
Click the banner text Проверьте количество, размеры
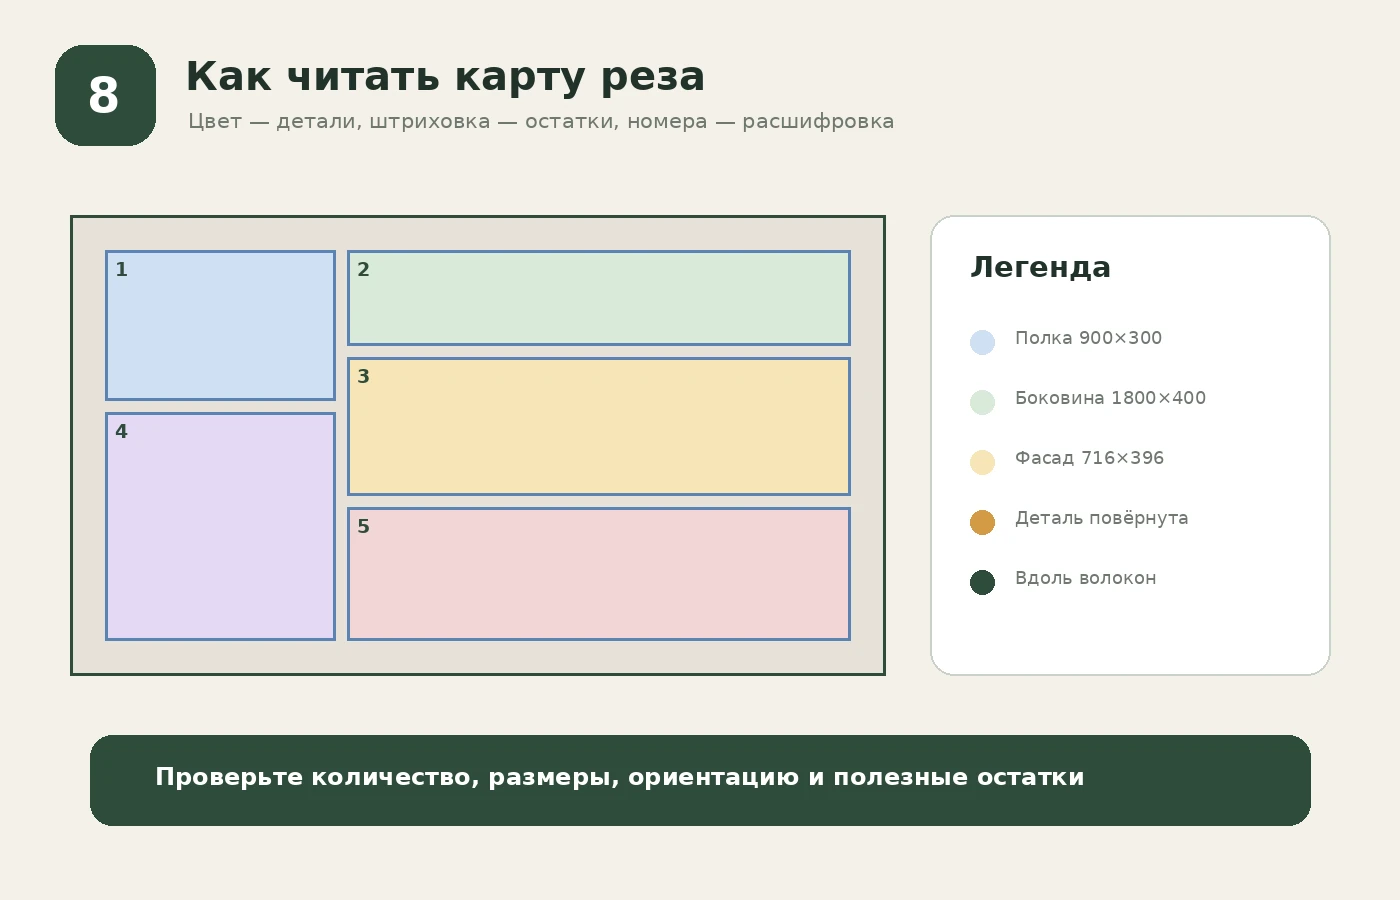pyautogui.click(x=619, y=777)
